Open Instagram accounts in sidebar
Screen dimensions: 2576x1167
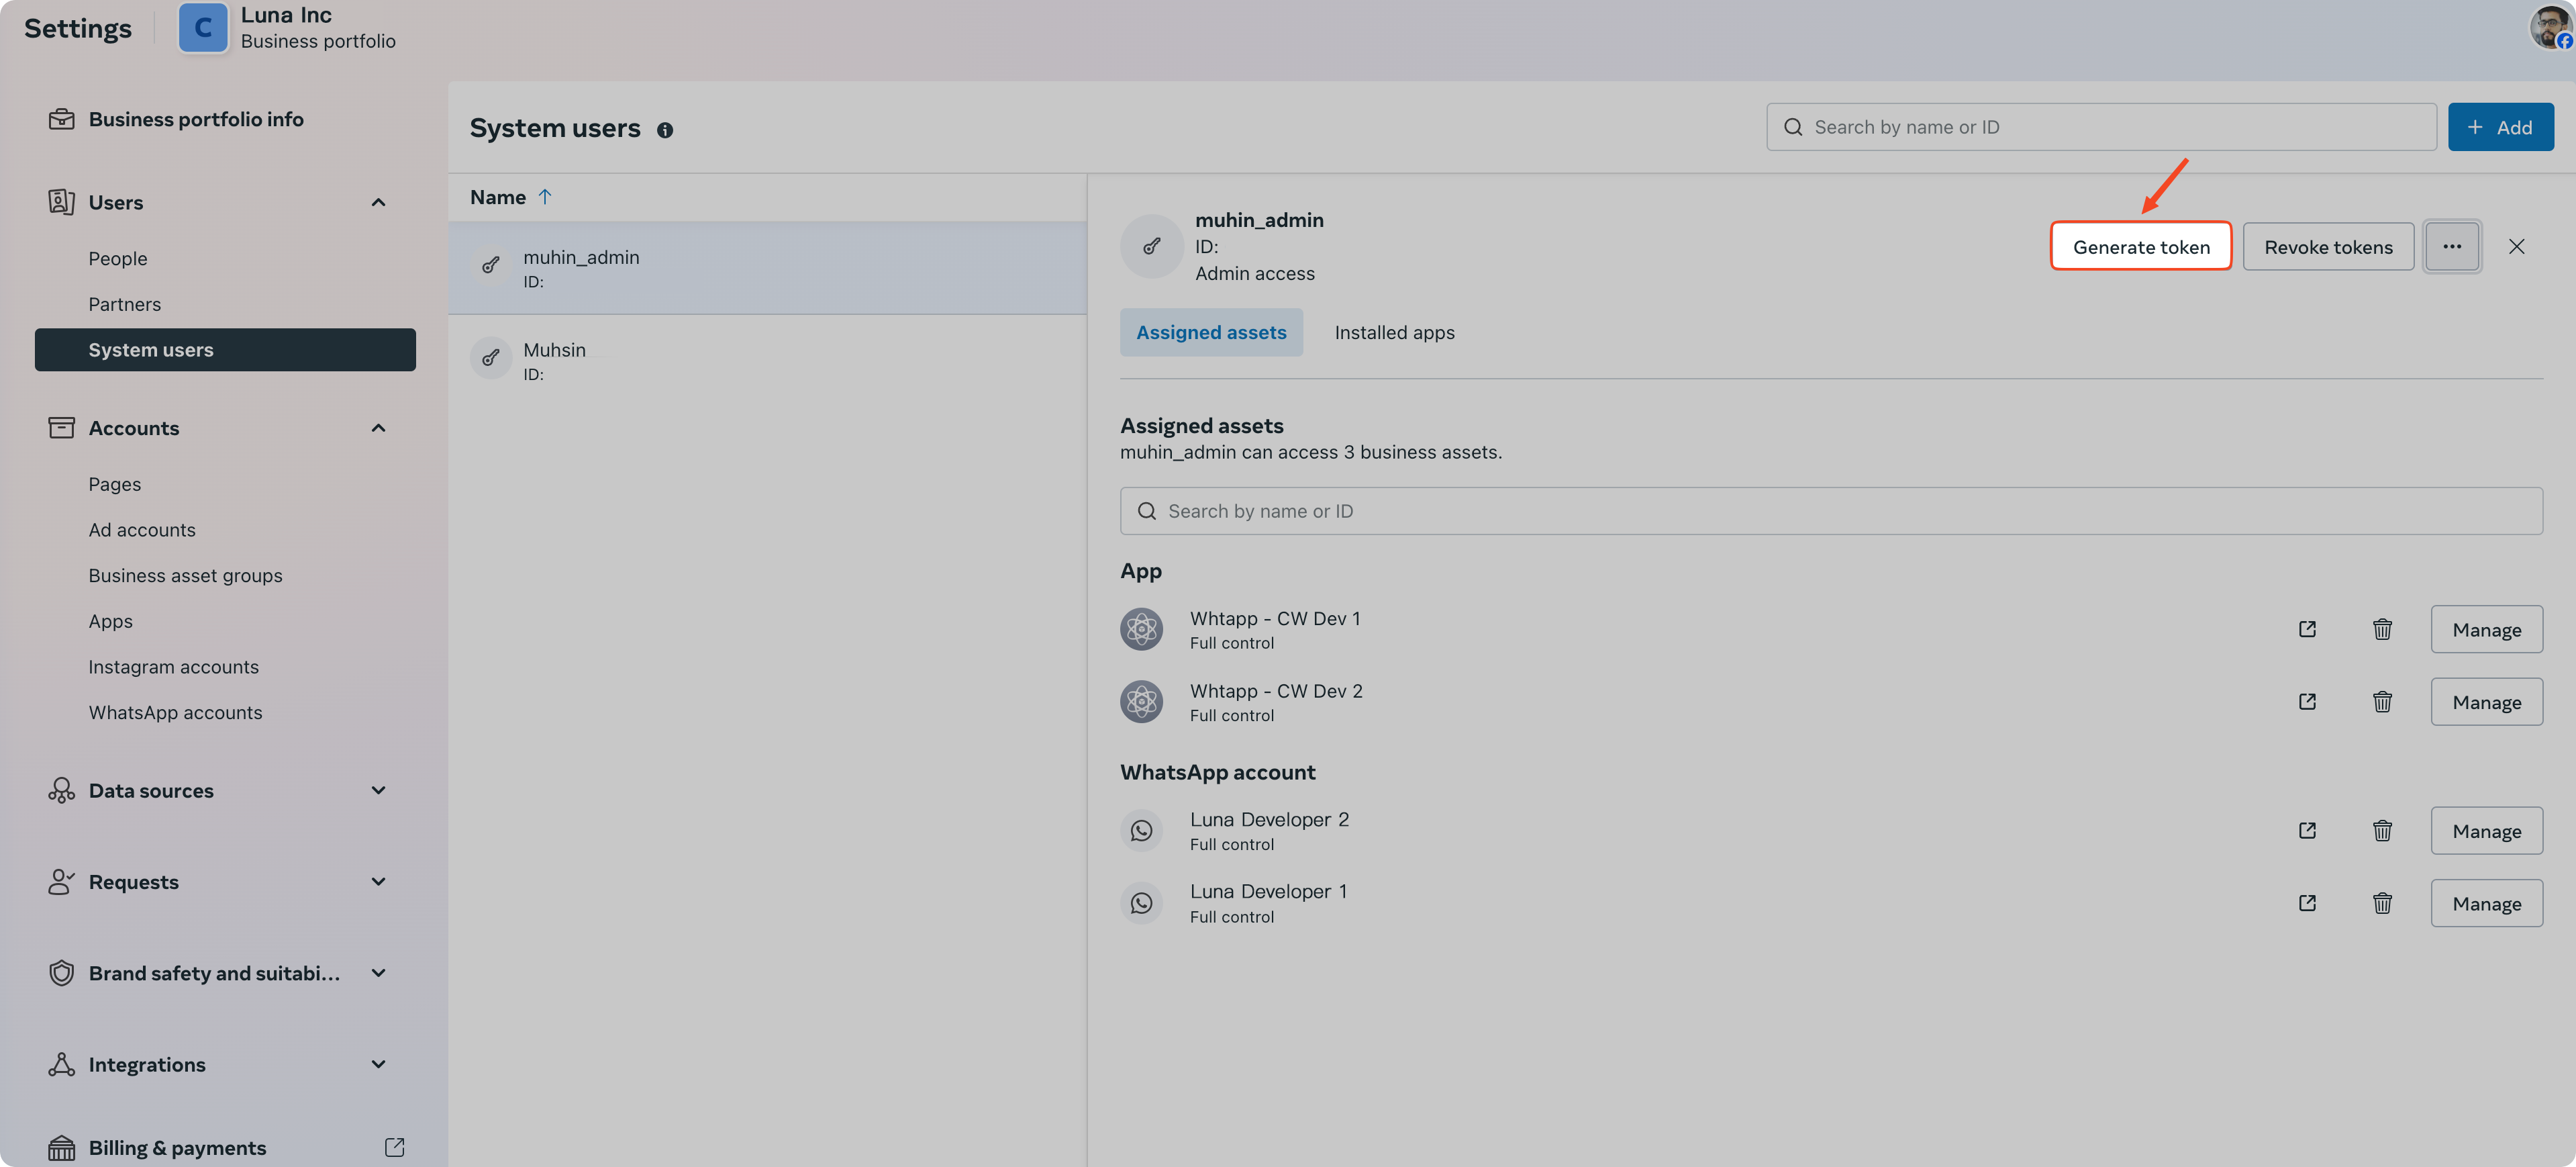pos(173,667)
